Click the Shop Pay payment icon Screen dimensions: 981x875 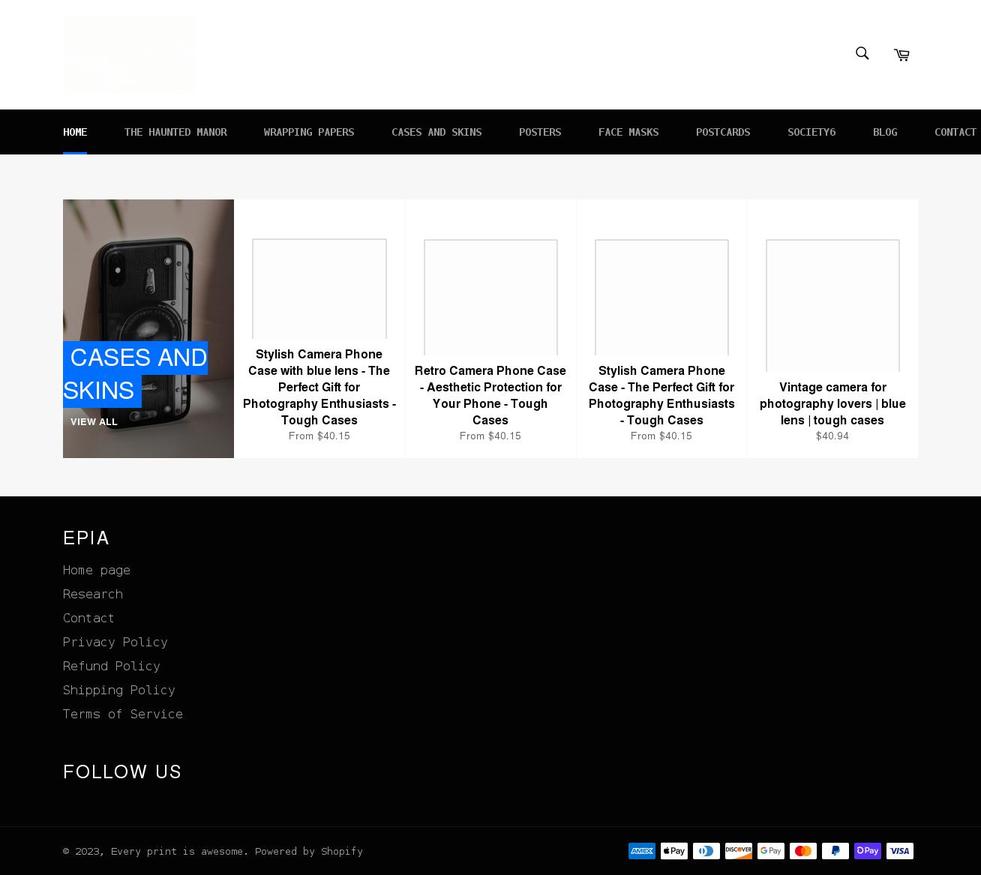867,851
